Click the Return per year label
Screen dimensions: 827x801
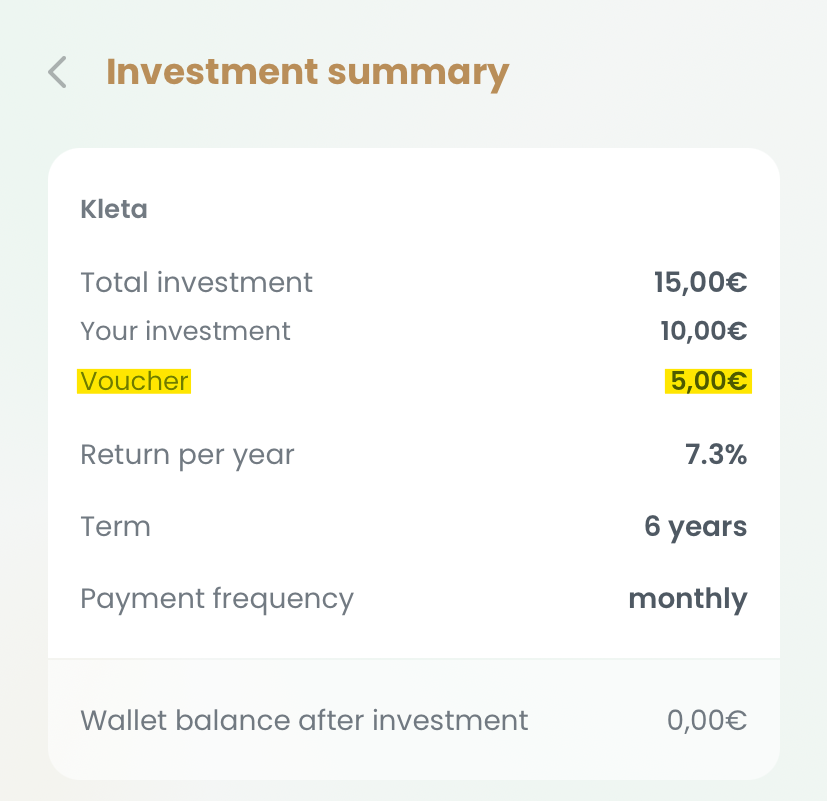[x=187, y=455]
